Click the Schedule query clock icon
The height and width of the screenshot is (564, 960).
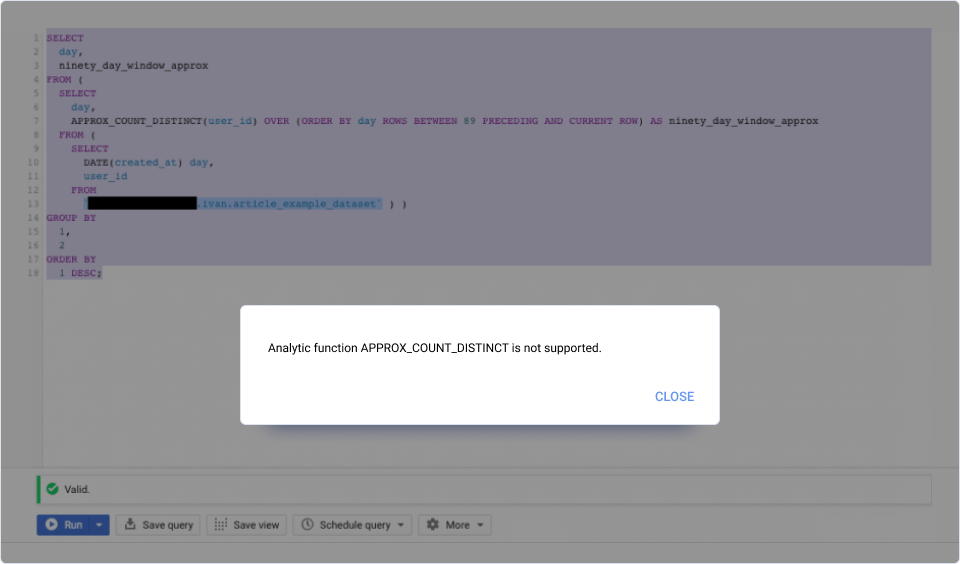(308, 525)
